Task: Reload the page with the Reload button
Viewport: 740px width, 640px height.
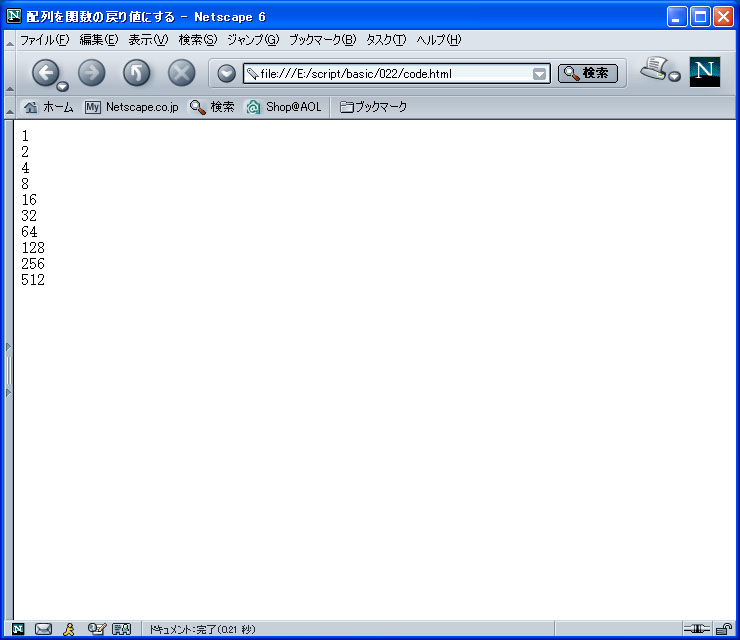Action: 136,73
